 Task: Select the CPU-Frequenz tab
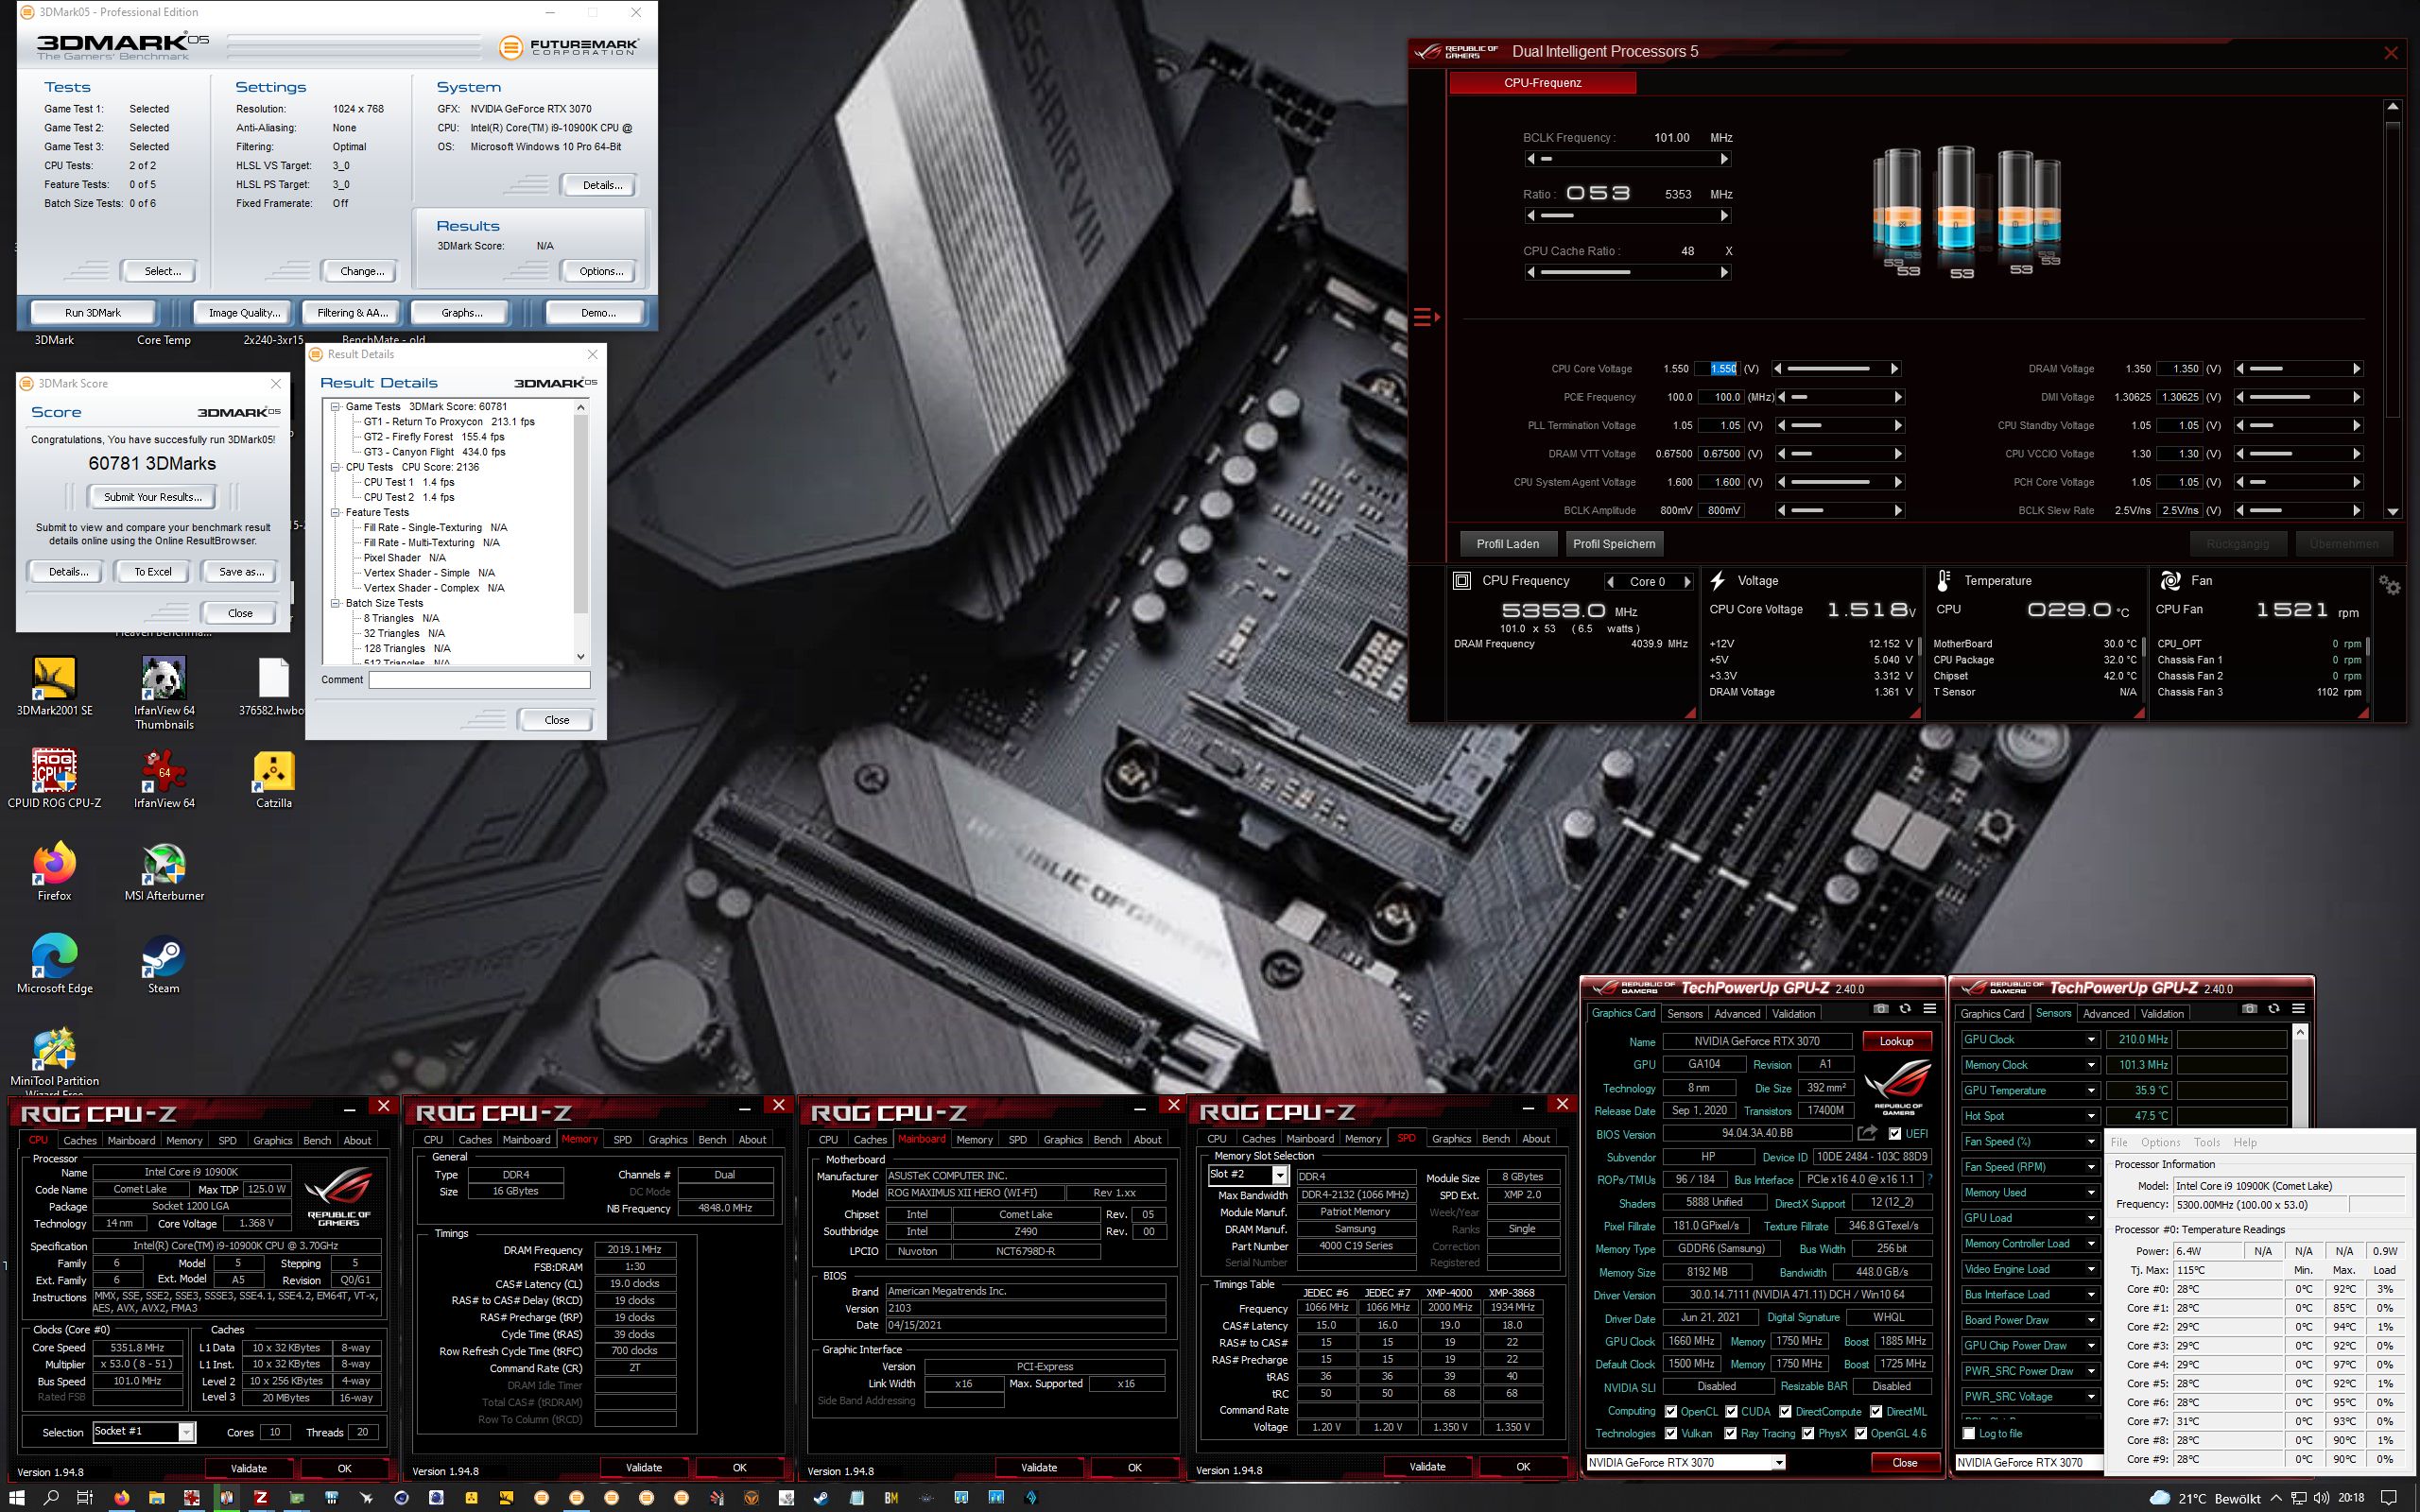tap(1542, 83)
